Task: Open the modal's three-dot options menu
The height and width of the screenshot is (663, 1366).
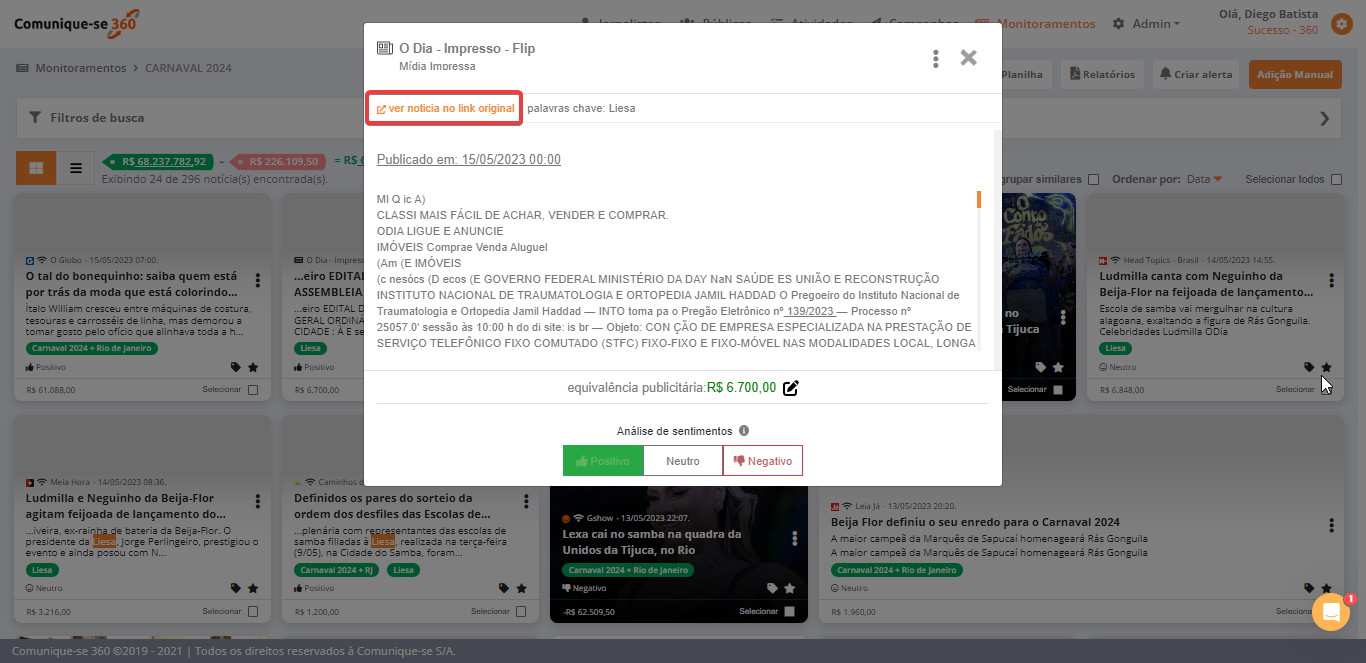Action: 936,59
